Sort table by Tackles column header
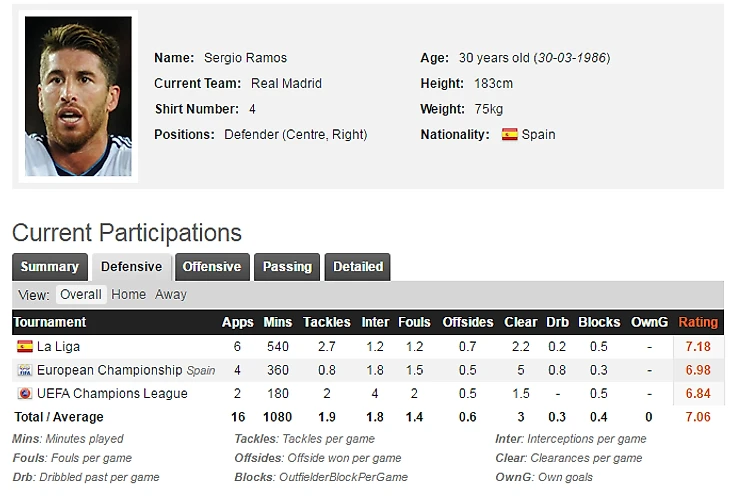Viewport: 730px width, 498px height. [x=327, y=322]
